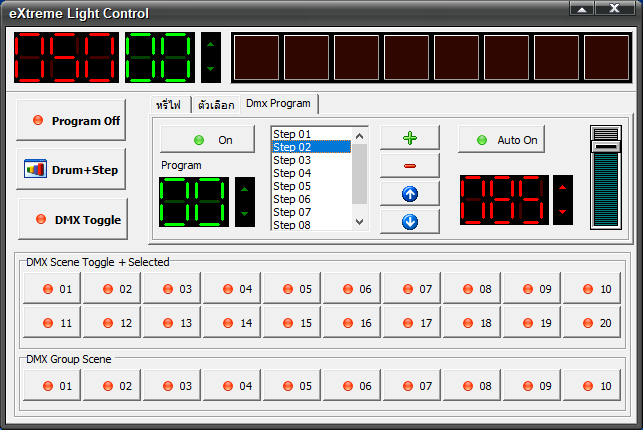Select Step 01 in the list
643x430 pixels.
311,134
